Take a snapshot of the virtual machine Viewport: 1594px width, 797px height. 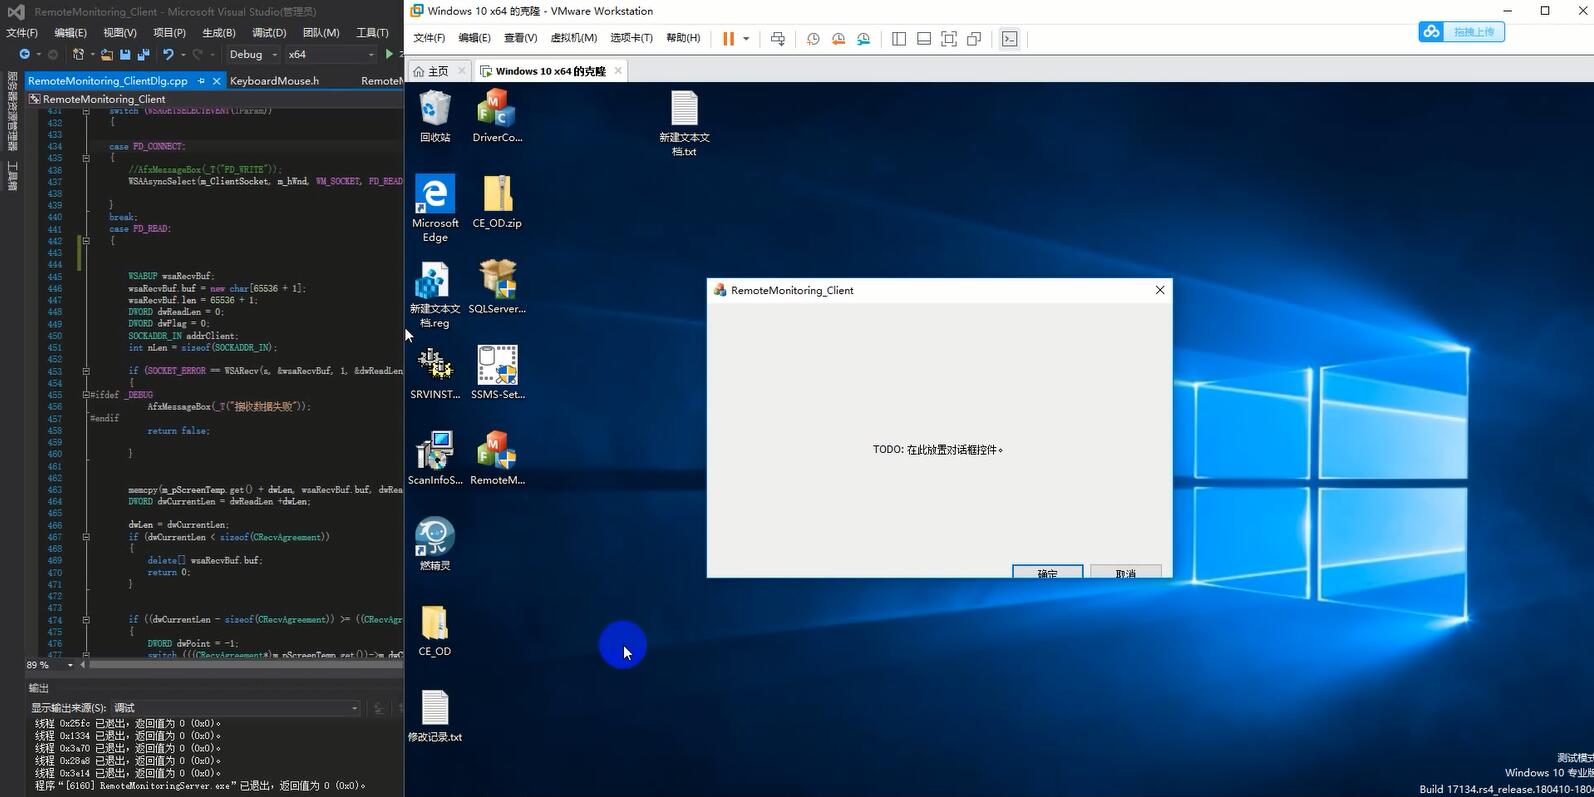coord(813,39)
